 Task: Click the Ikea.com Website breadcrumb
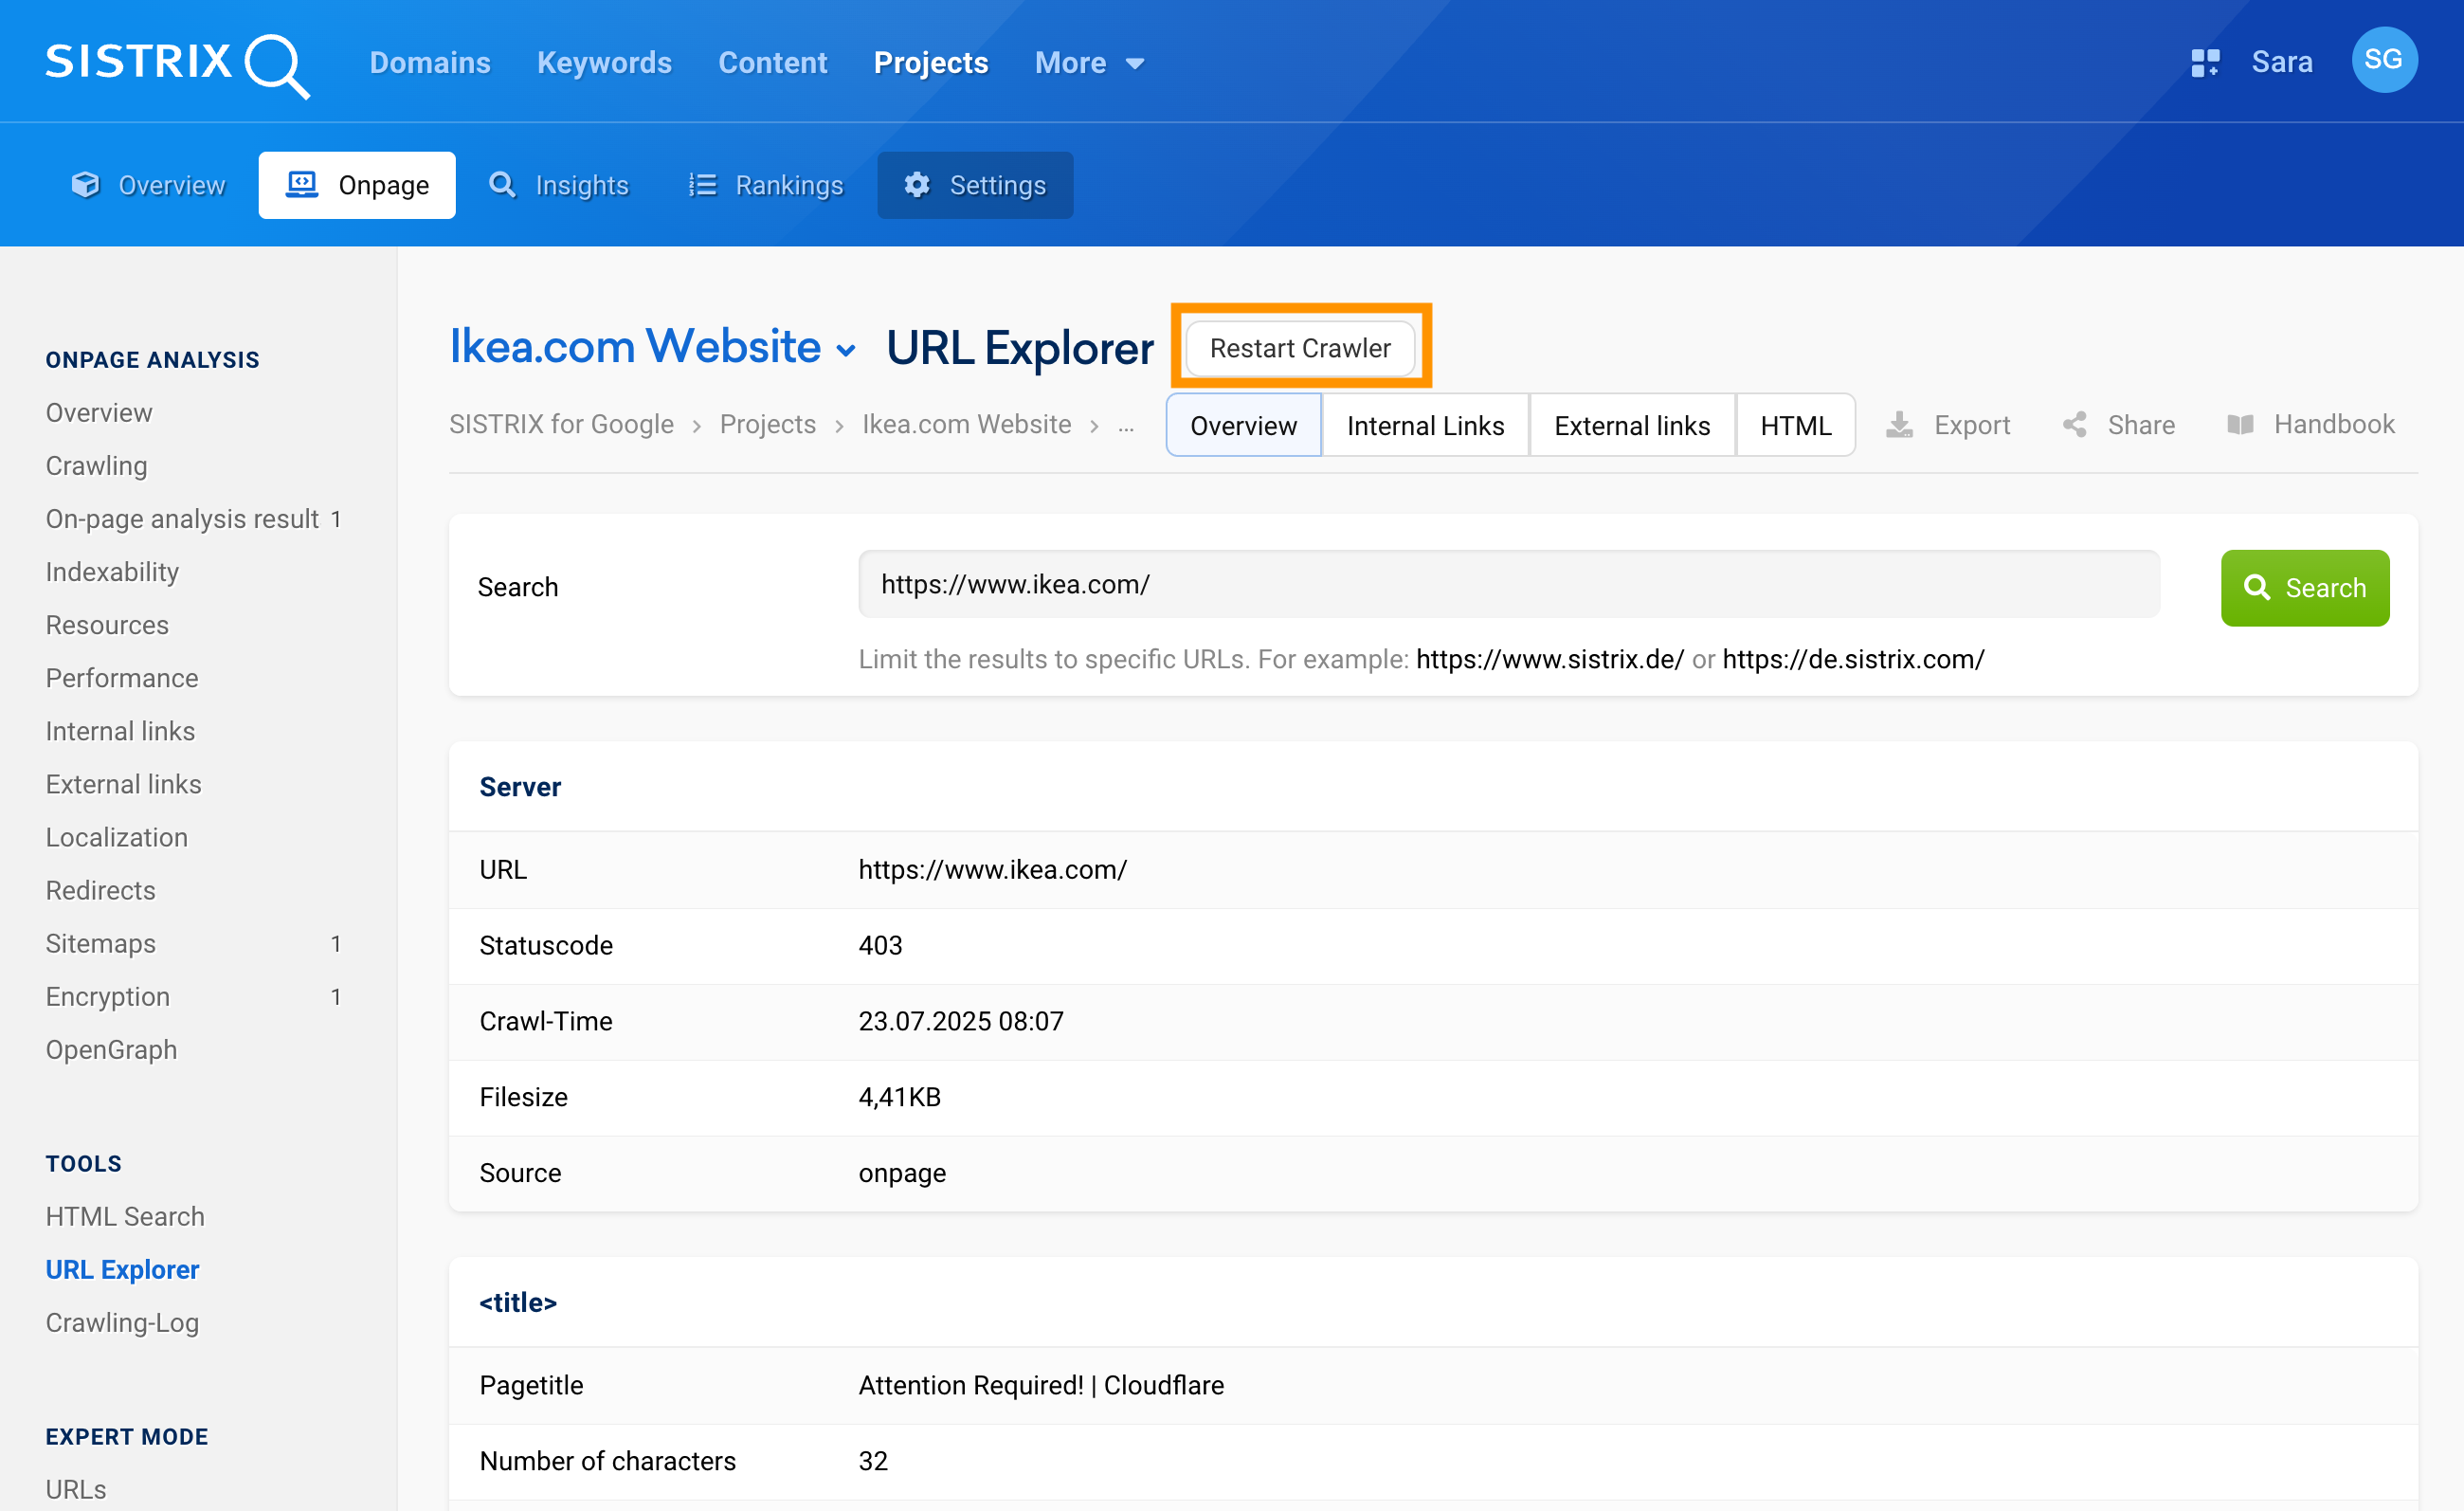click(x=966, y=425)
